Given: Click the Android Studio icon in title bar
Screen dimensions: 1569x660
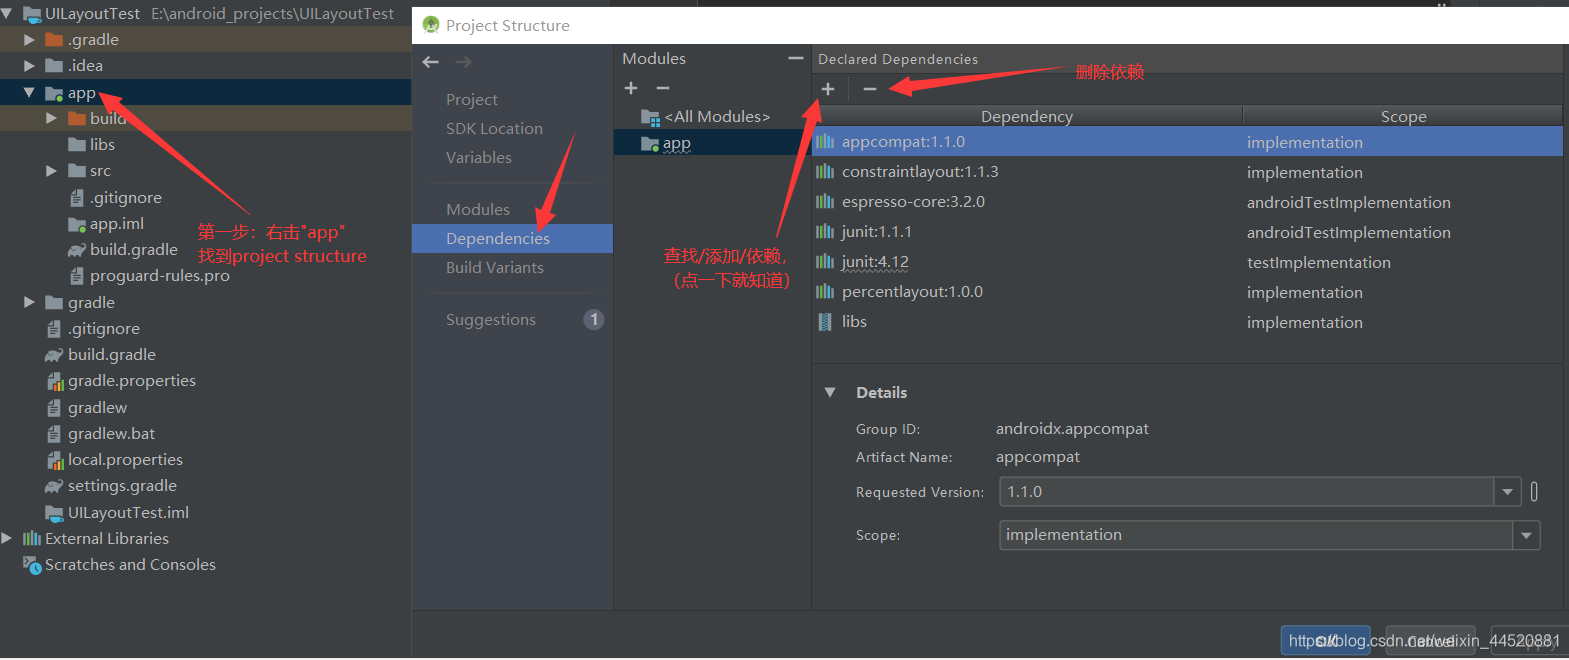Looking at the screenshot, I should (x=431, y=25).
